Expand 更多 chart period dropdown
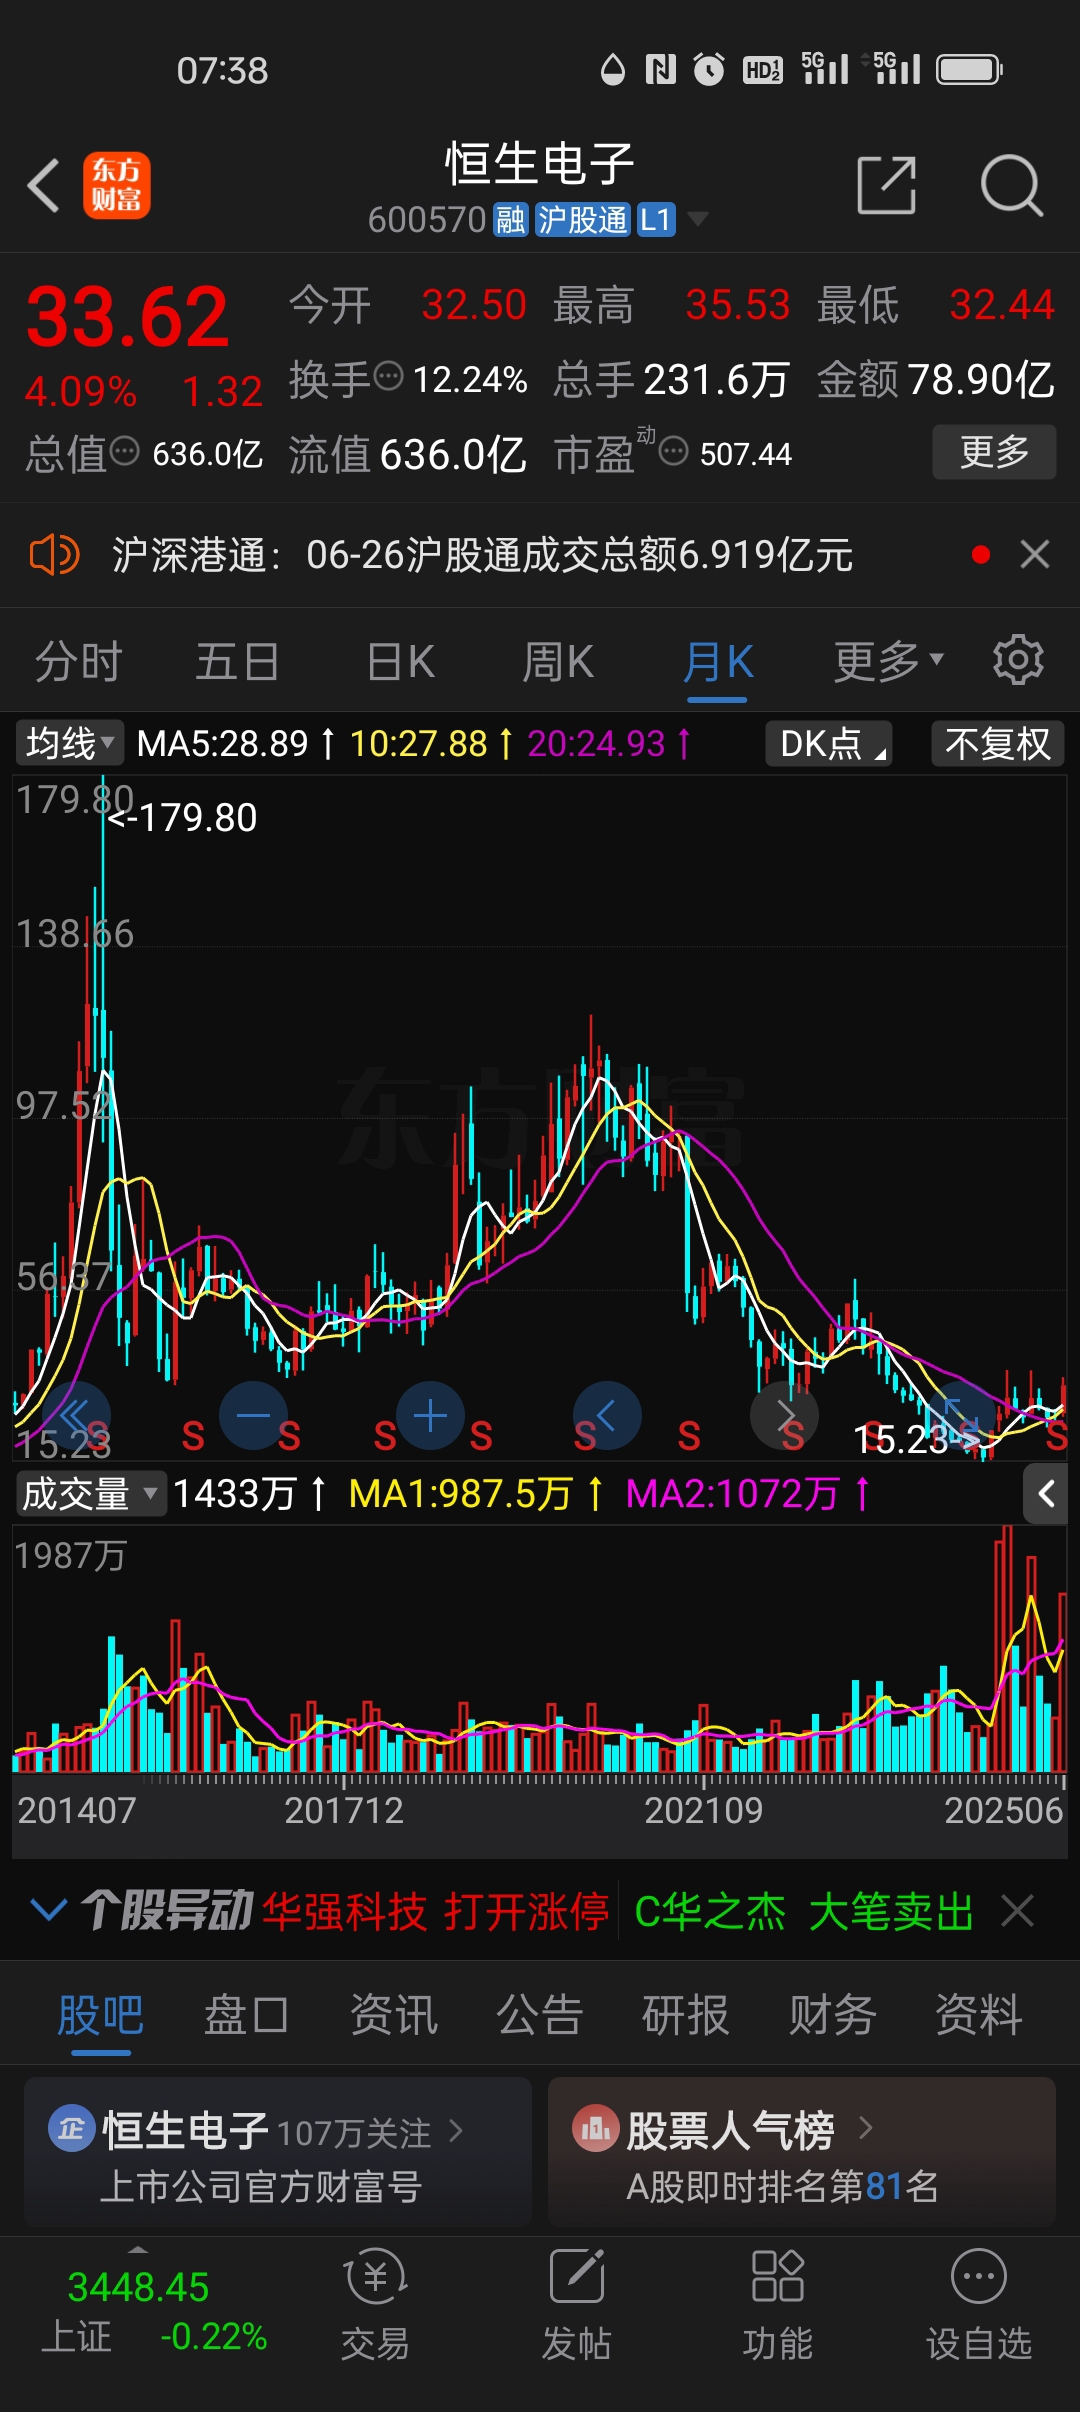Screen dimensions: 1080x2412 click(889, 661)
